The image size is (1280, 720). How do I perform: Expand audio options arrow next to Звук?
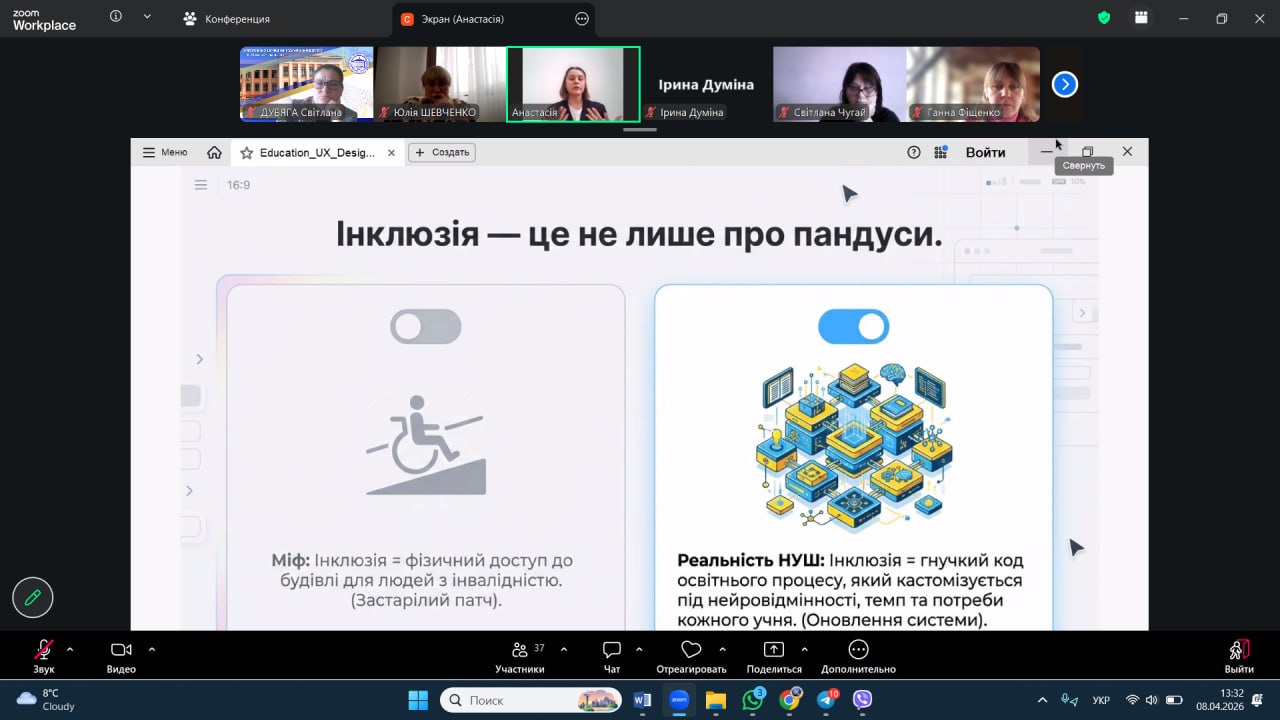(x=70, y=649)
